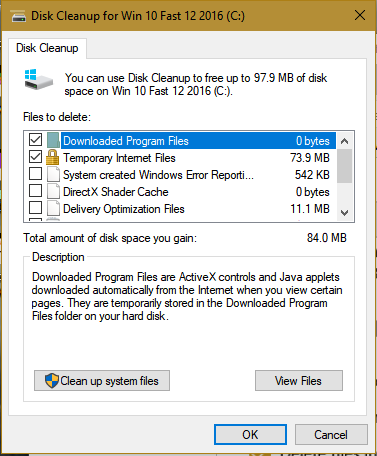This screenshot has height=456, width=377.
Task: Click the file list scrollbar thumb
Action: (x=344, y=166)
